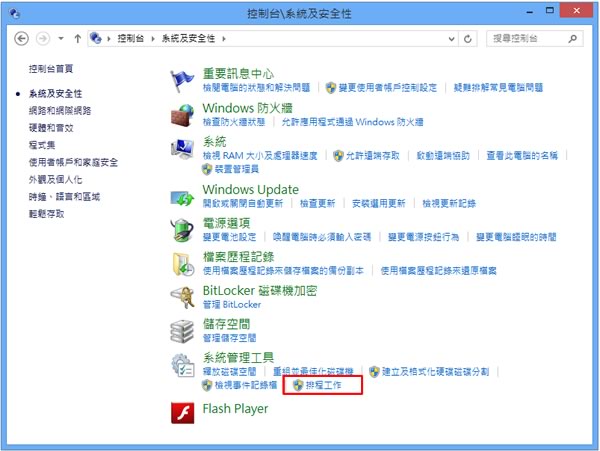The image size is (600, 451).
Task: Open the 重要訊息中心 heading link
Action: [238, 73]
